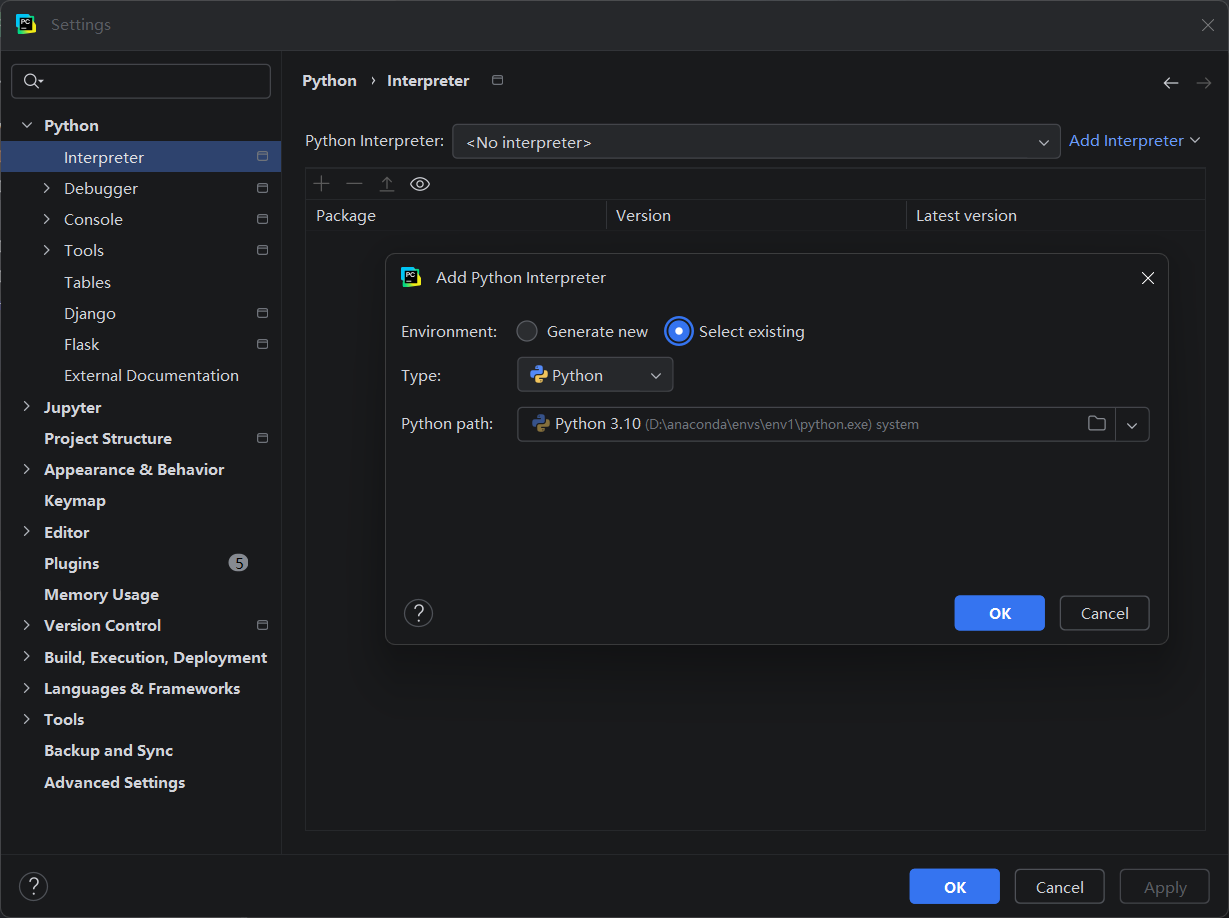
Task: Expand the Editor section
Action: [x=27, y=532]
